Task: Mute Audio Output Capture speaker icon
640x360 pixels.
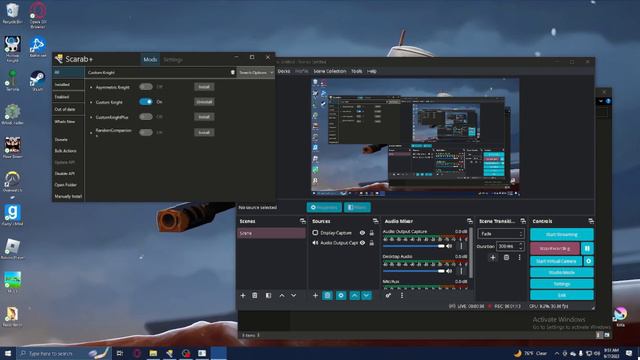Action: (449, 246)
